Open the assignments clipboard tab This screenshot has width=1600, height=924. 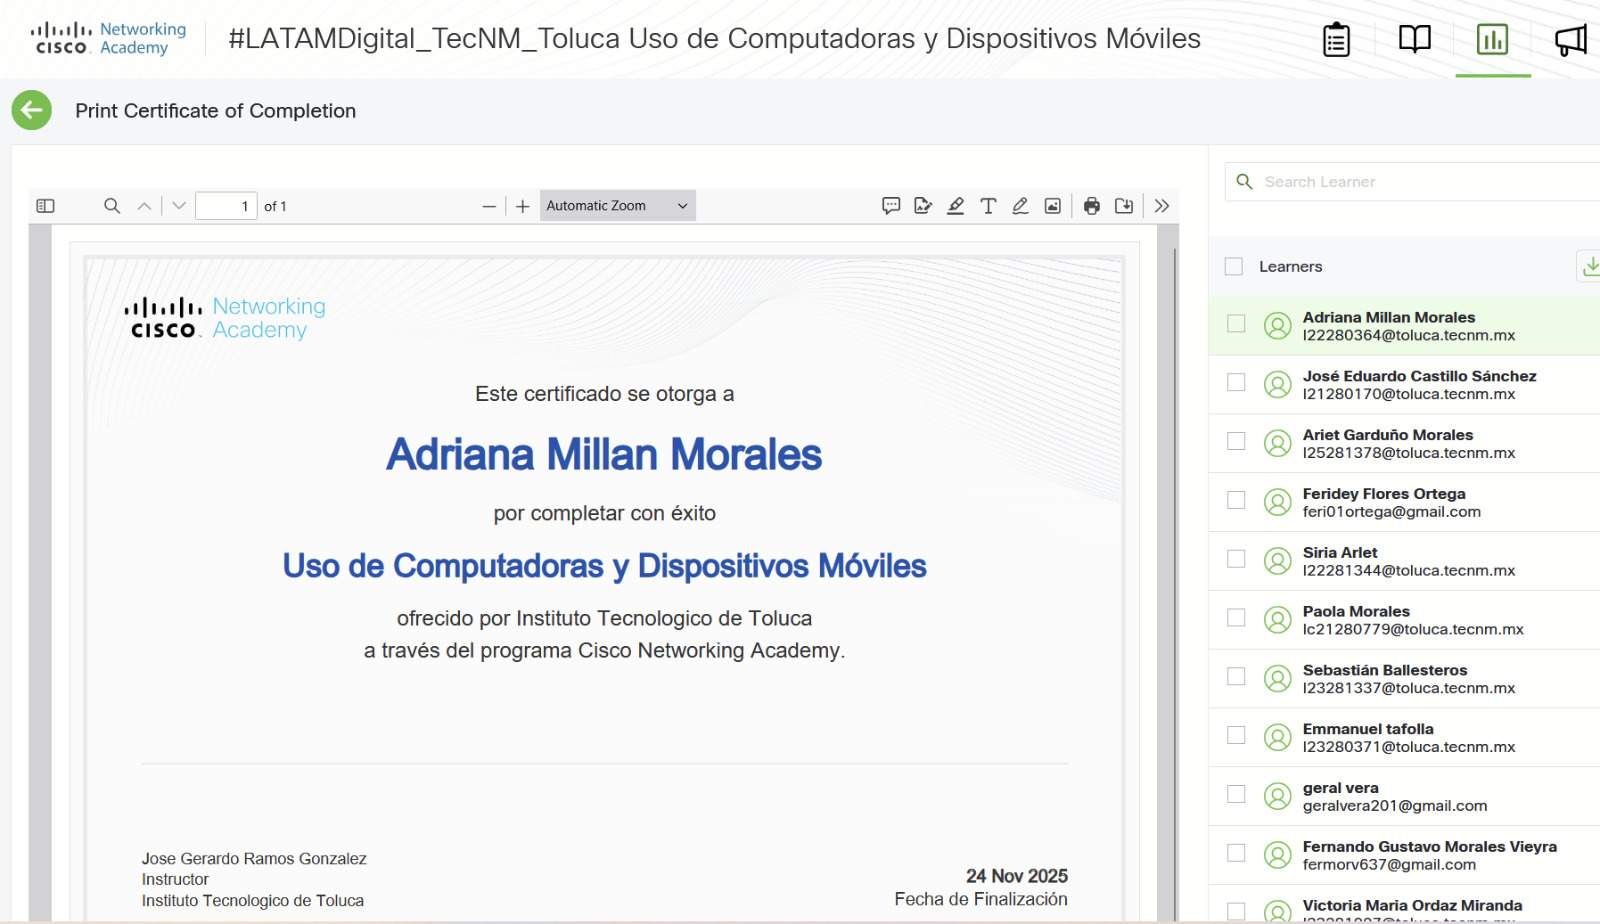coord(1336,40)
